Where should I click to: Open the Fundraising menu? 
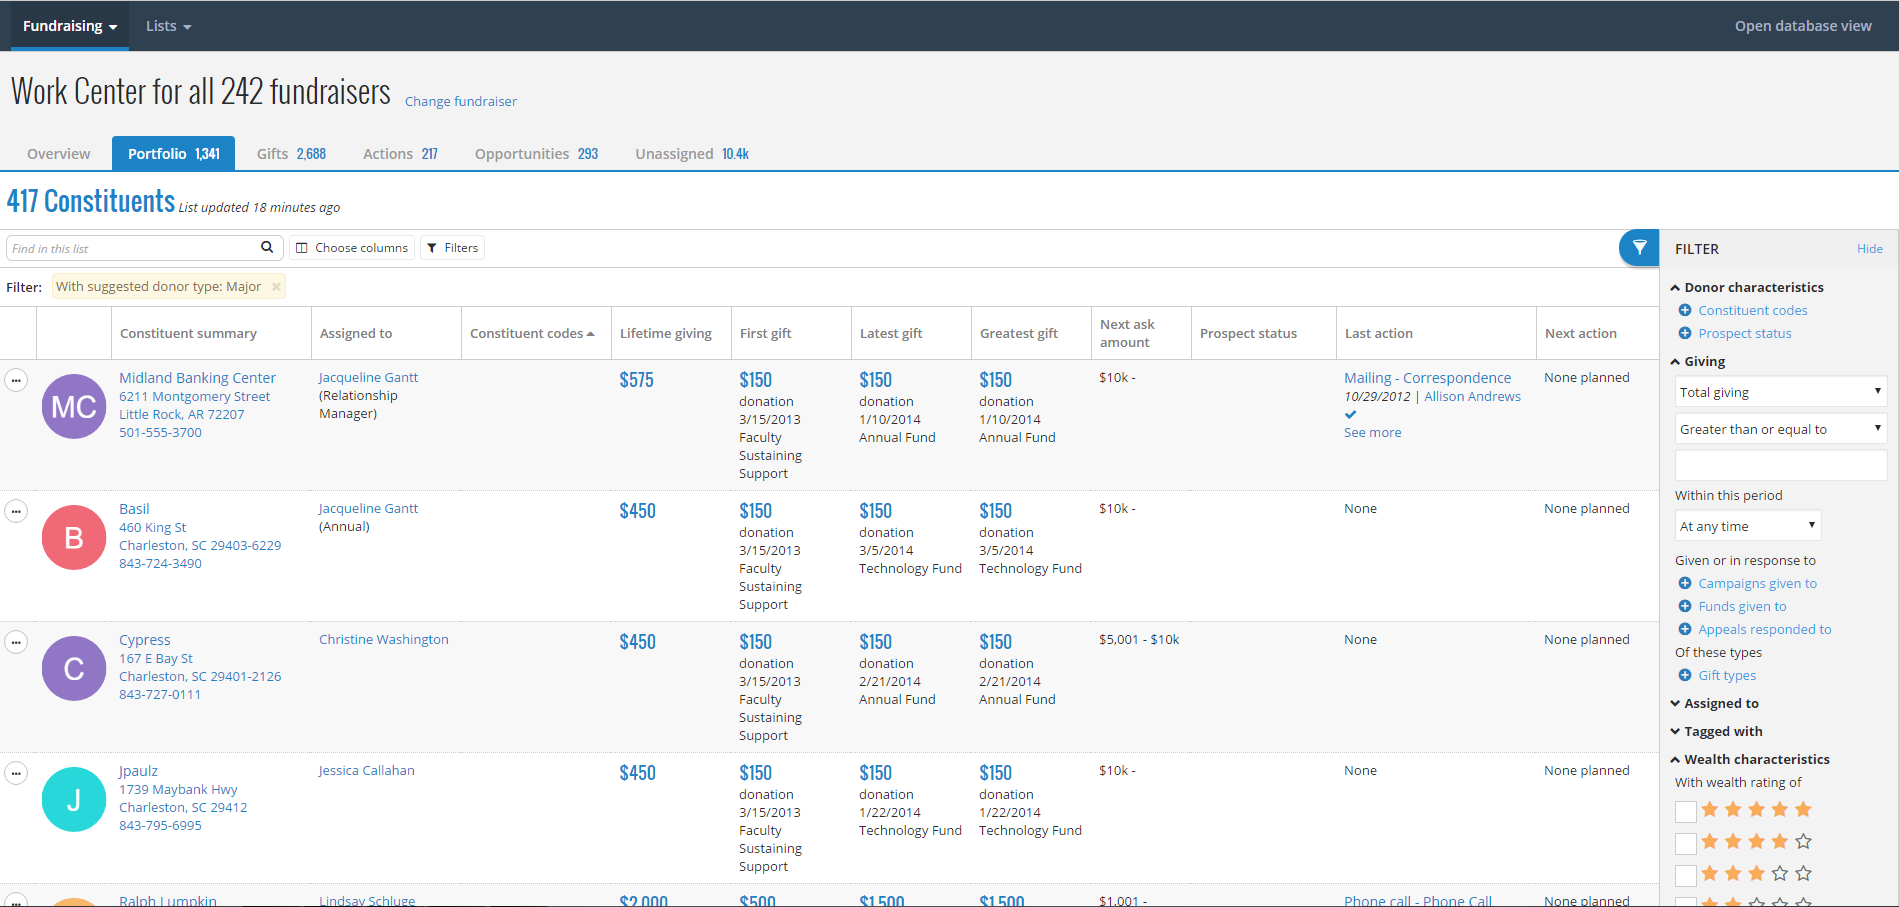coord(70,26)
